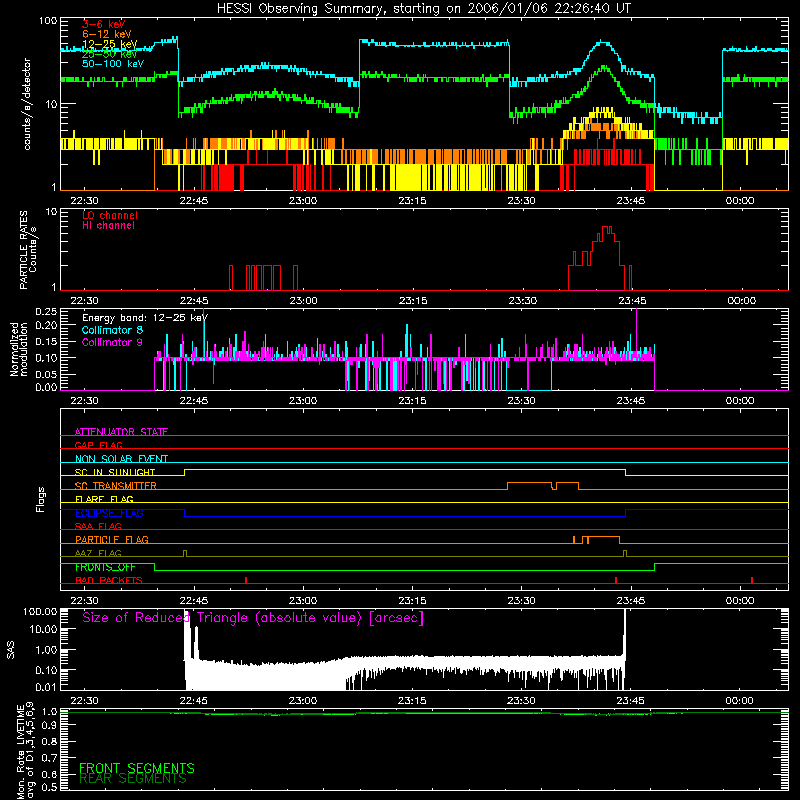Click the 'counts/s/detector' axis label
This screenshot has height=800, width=800.
(x=27, y=104)
